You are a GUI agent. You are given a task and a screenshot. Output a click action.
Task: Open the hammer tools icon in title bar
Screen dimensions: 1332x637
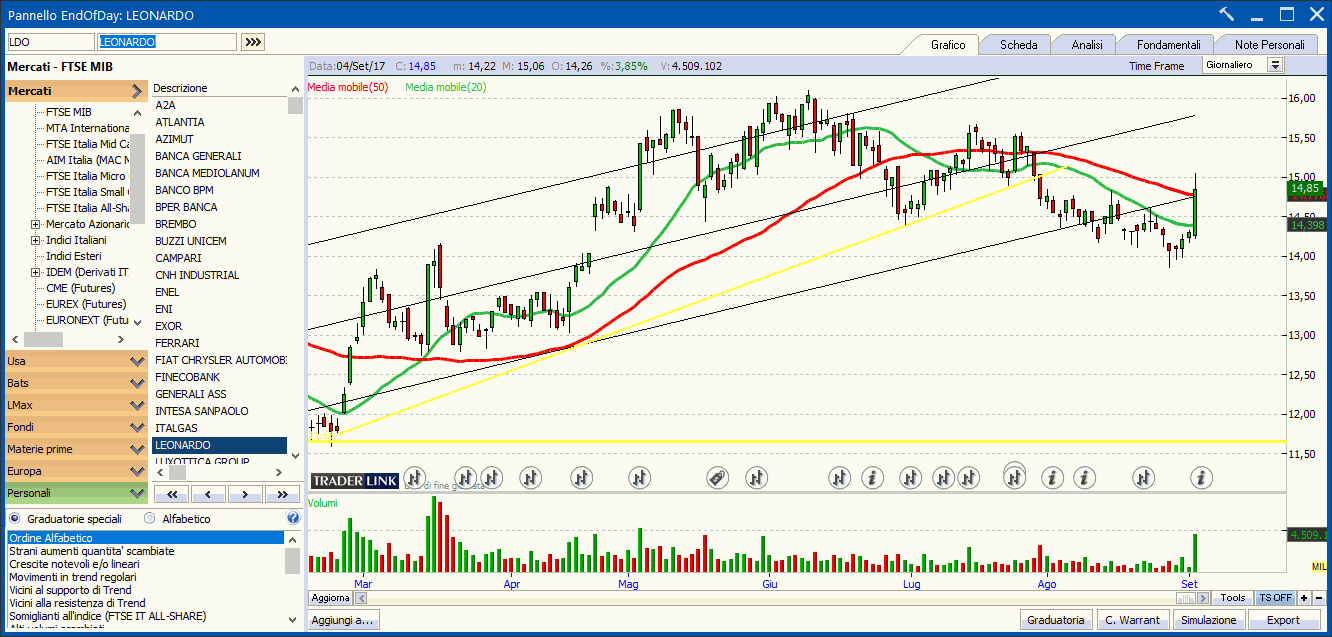click(1226, 14)
